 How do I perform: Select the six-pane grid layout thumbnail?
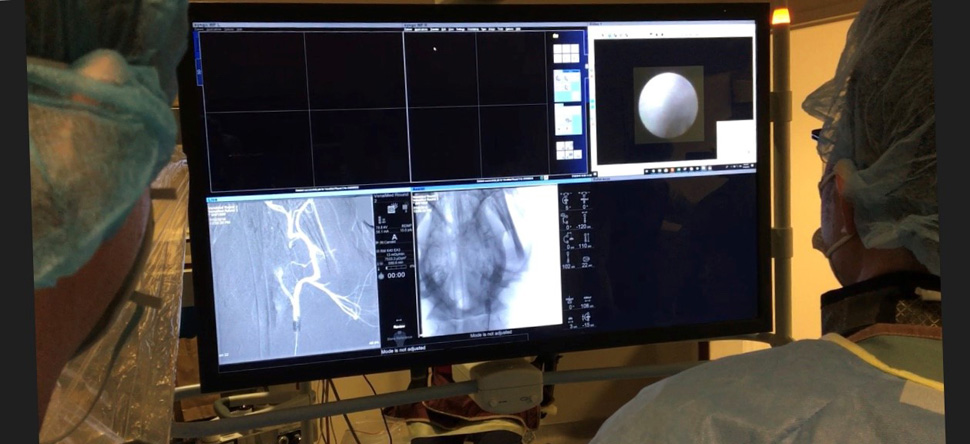(x=566, y=54)
